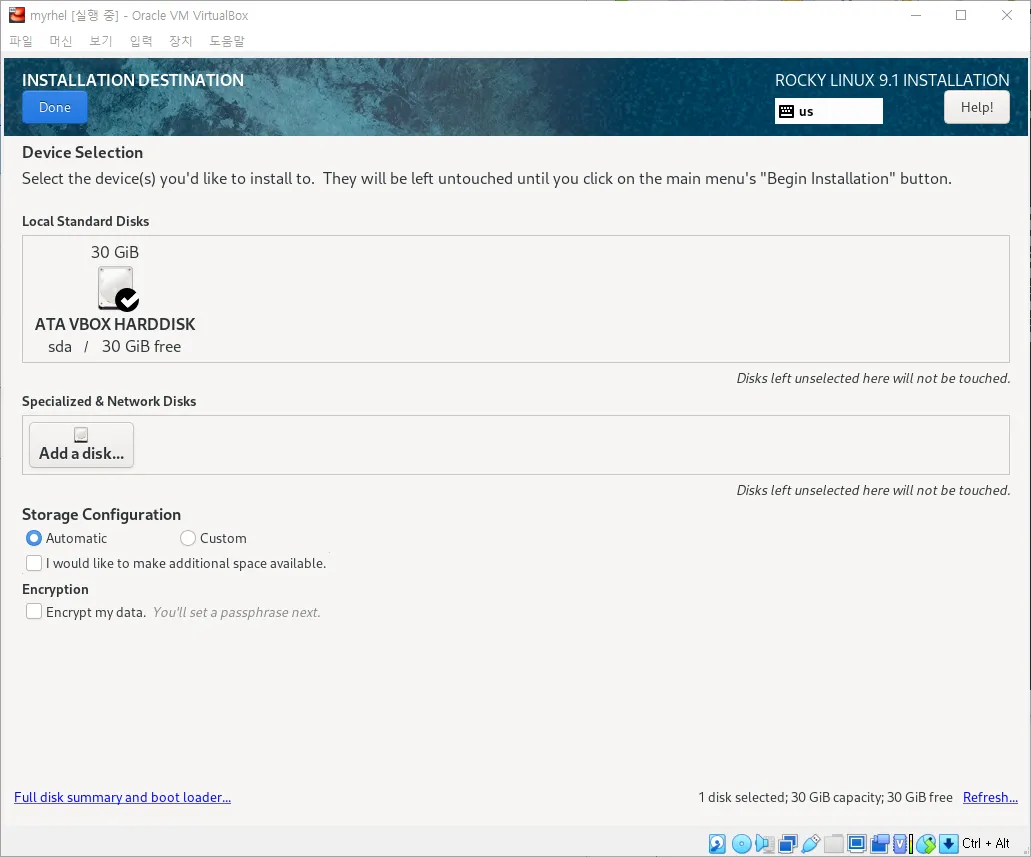Click the hard disk activity status icon
The image size is (1031, 857).
[x=717, y=843]
